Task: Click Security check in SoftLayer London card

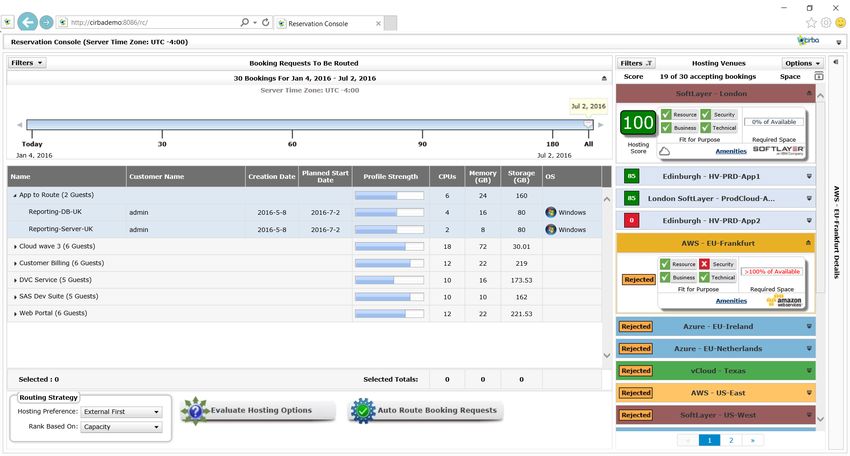Action: [705, 114]
